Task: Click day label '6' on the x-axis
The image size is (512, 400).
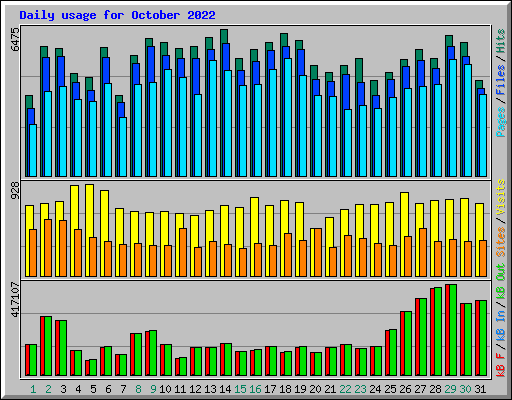Action: [108, 389]
